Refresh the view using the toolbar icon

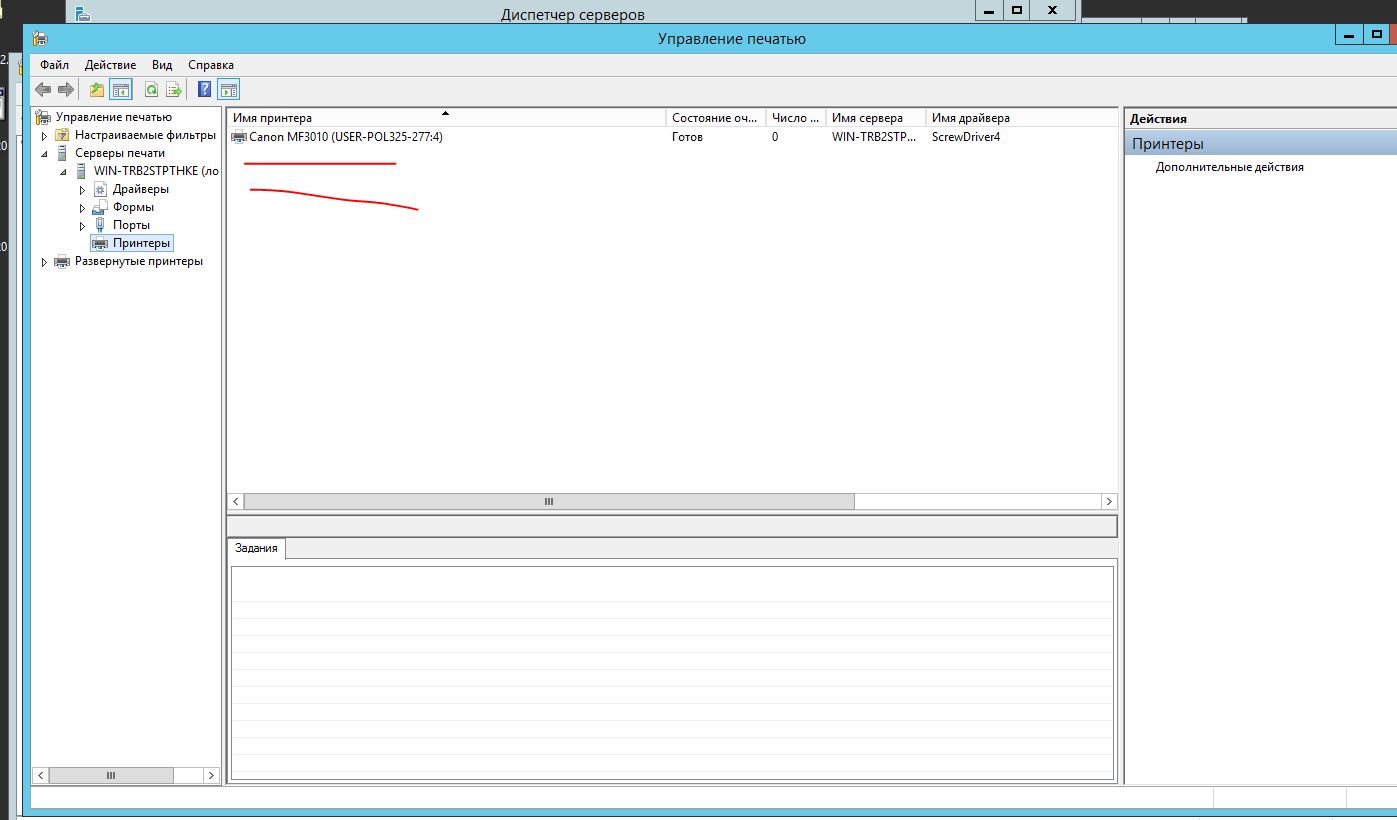151,90
